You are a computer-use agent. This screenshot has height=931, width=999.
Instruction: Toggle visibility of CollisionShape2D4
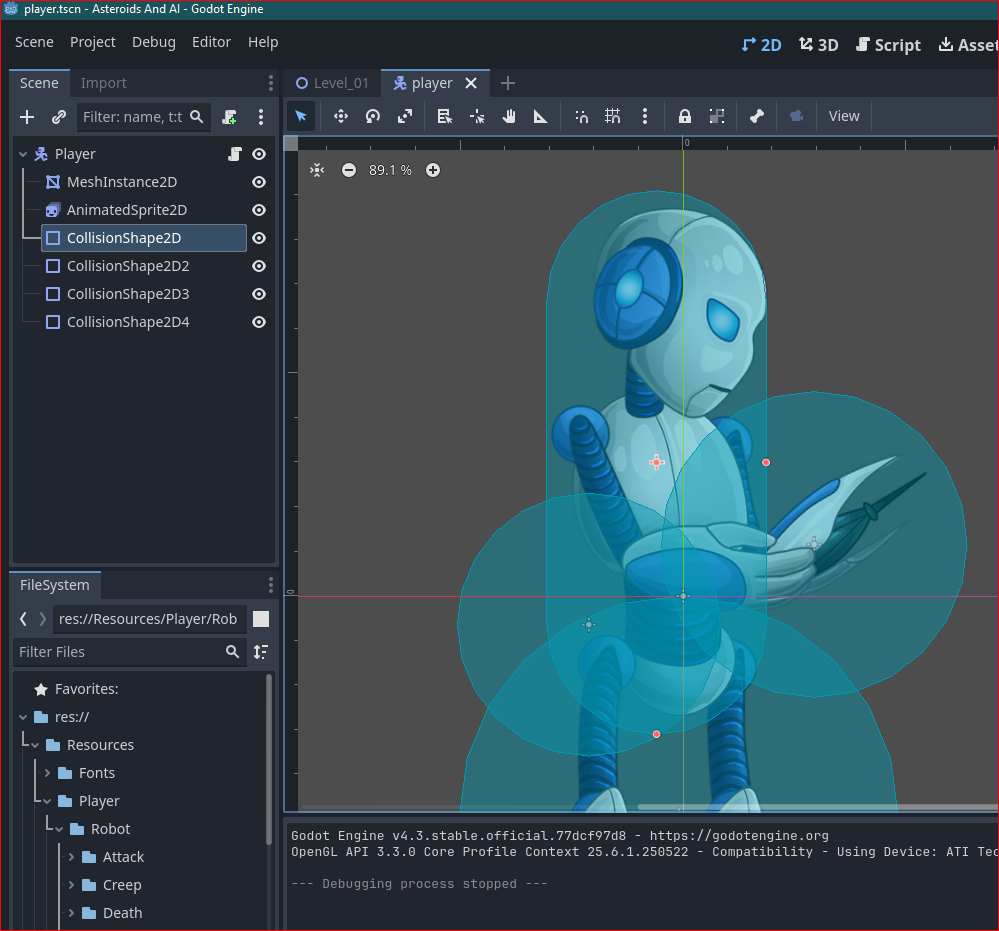coord(259,322)
